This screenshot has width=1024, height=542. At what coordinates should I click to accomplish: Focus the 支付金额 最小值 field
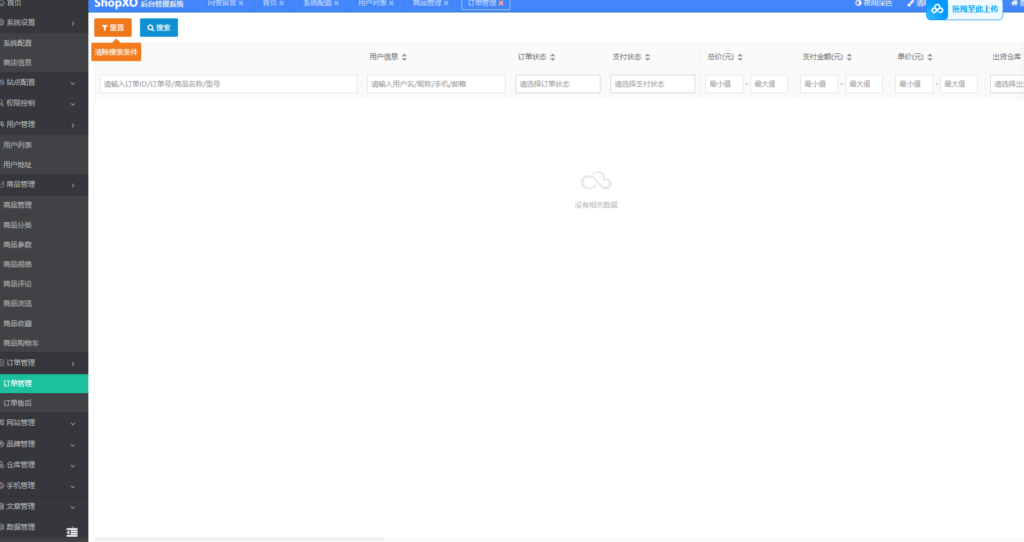[x=819, y=84]
